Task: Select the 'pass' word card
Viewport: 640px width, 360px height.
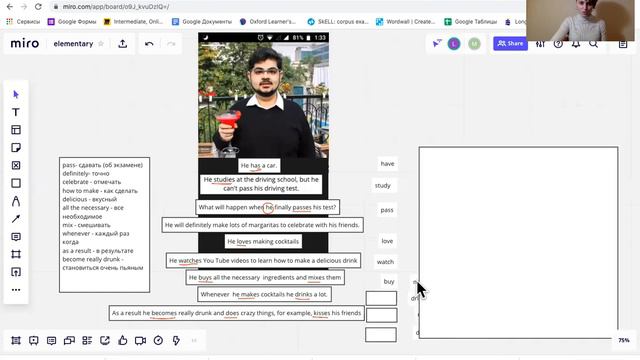Action: tap(387, 210)
